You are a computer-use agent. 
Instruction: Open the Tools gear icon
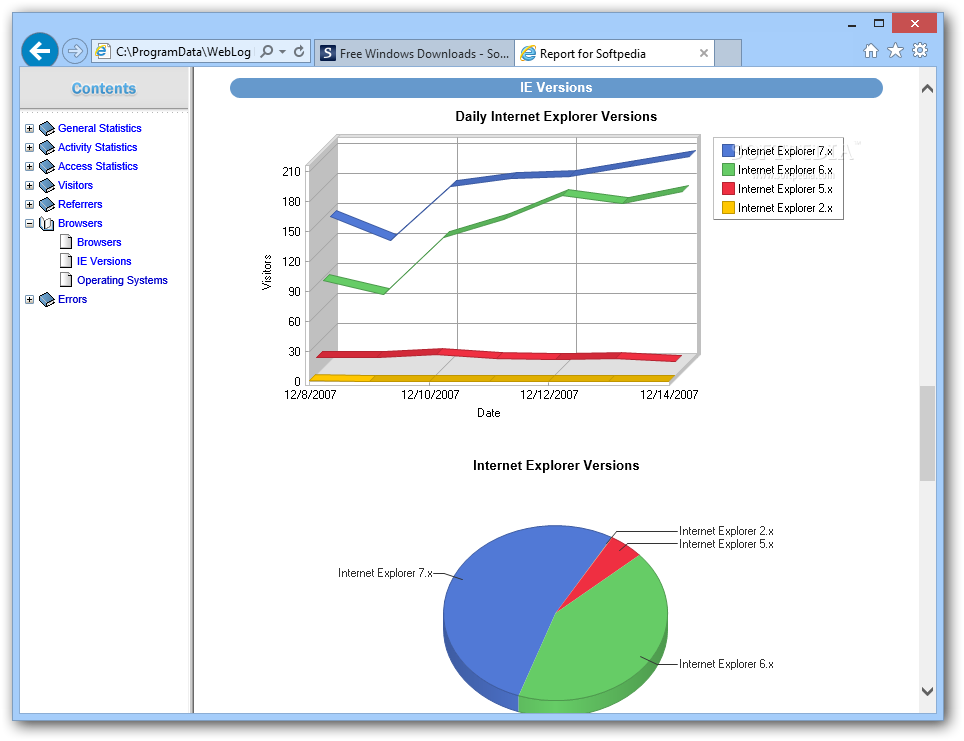click(920, 50)
